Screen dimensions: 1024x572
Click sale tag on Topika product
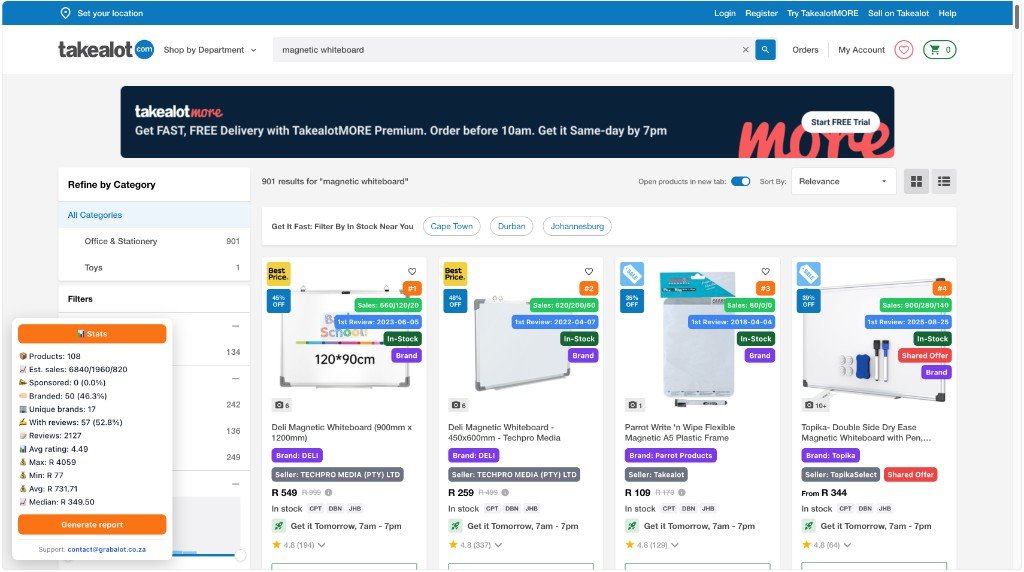(x=808, y=274)
